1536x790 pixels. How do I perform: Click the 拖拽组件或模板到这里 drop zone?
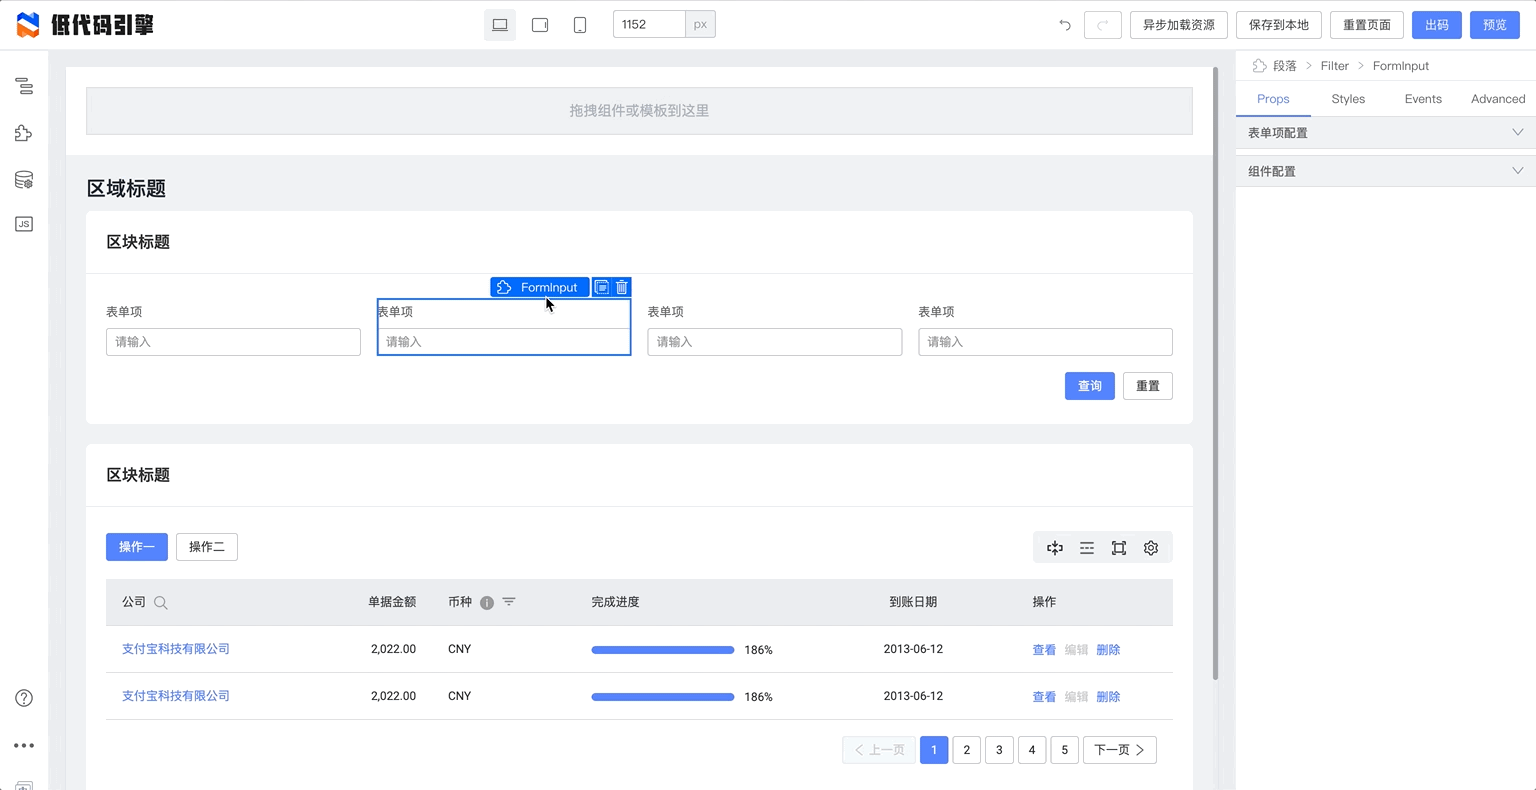pyautogui.click(x=639, y=111)
